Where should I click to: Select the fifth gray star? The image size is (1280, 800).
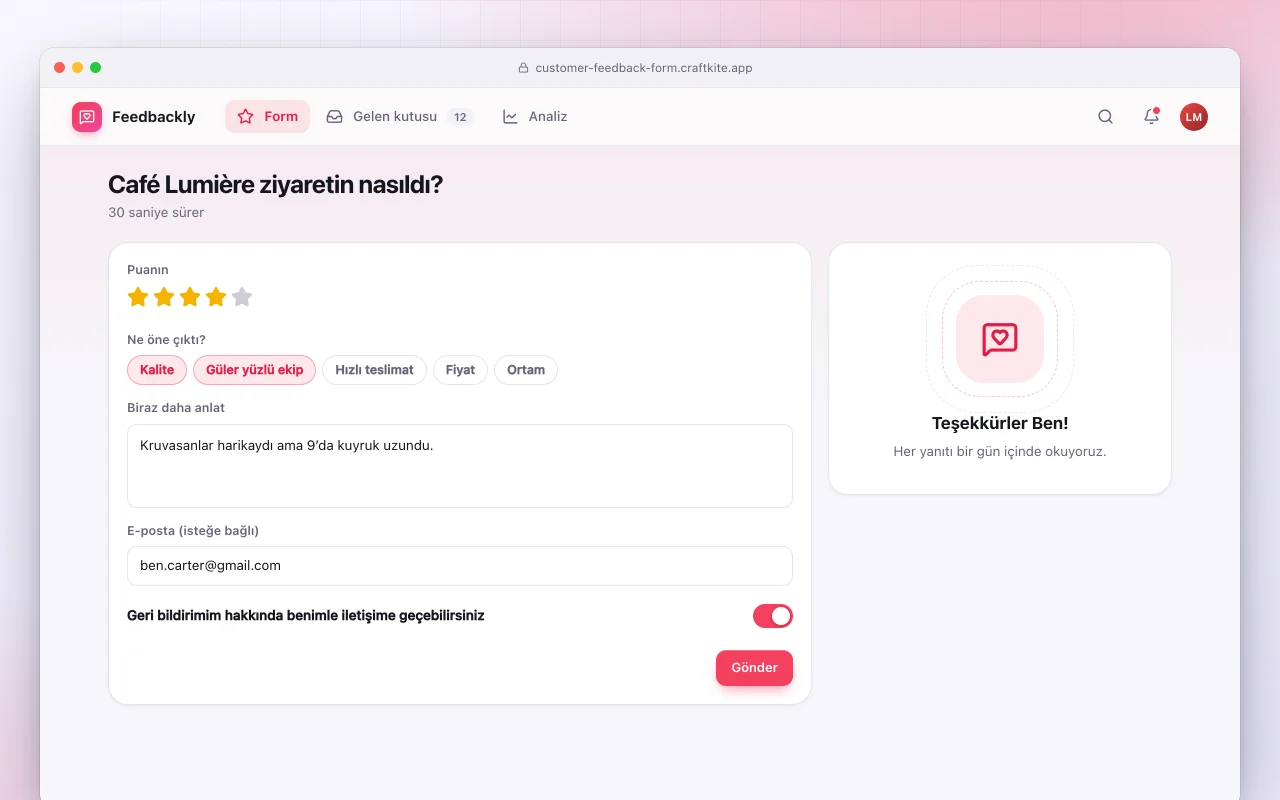[242, 297]
